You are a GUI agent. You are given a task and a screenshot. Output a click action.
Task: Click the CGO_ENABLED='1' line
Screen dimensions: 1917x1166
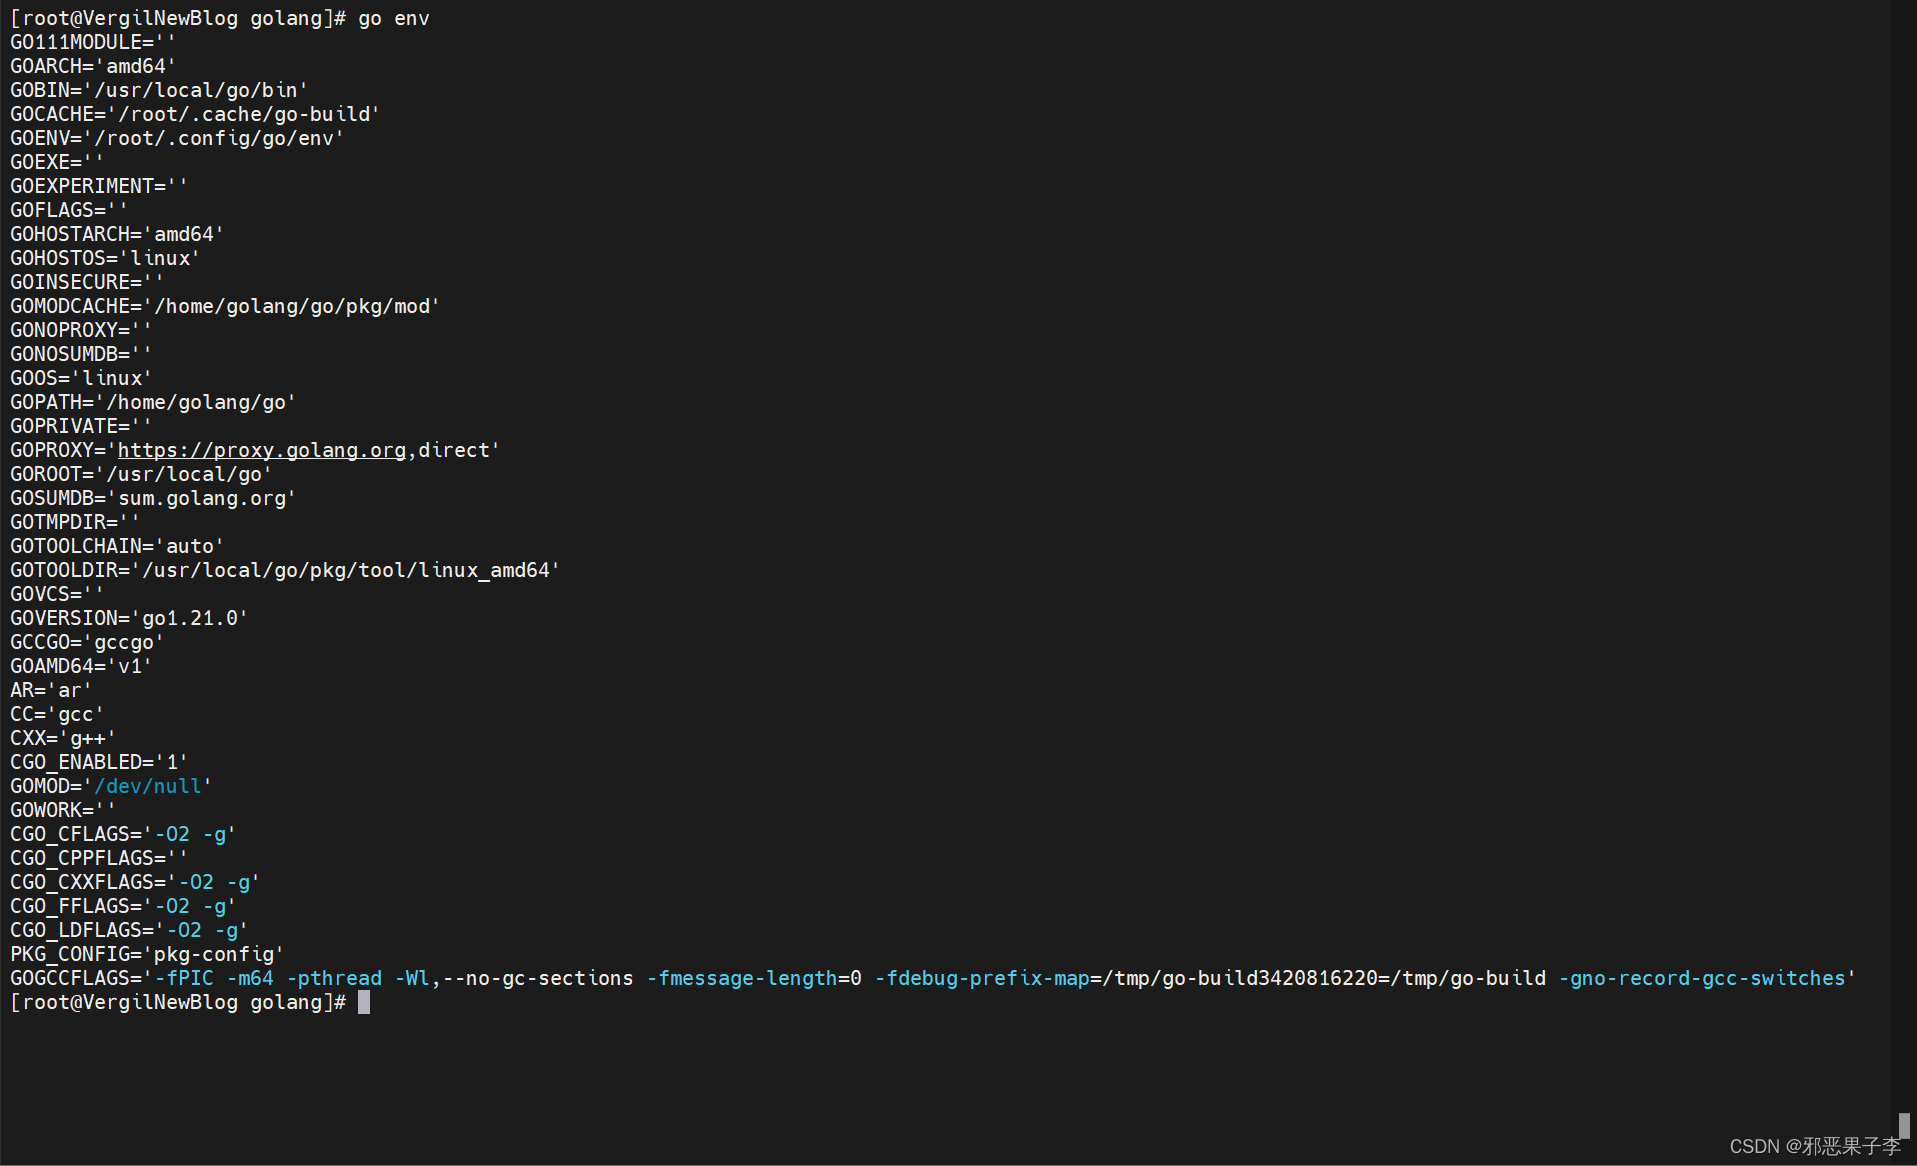99,762
